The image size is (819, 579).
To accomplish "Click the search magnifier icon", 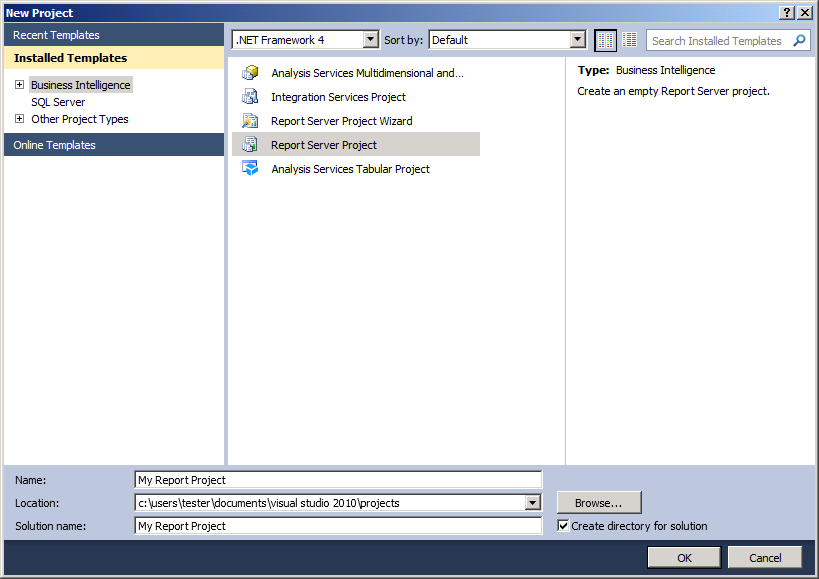I will coord(799,40).
